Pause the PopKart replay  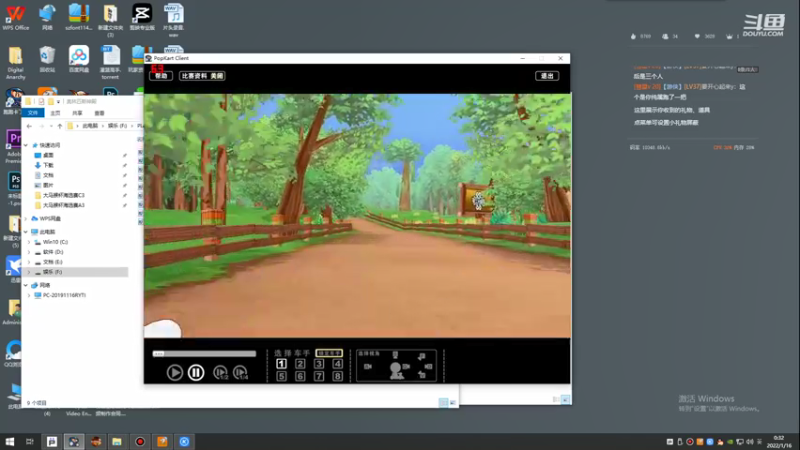tap(196, 372)
